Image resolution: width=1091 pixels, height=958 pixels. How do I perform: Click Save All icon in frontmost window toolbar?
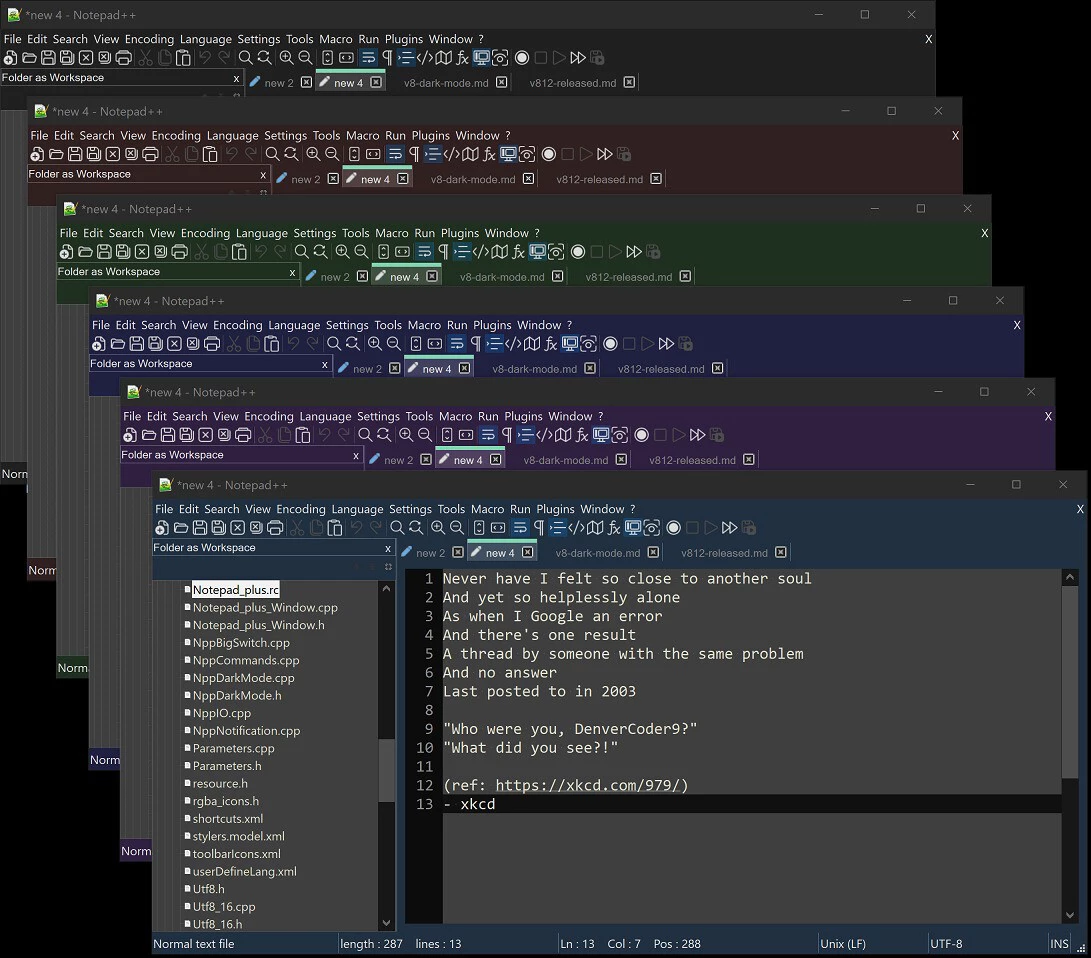click(x=219, y=528)
